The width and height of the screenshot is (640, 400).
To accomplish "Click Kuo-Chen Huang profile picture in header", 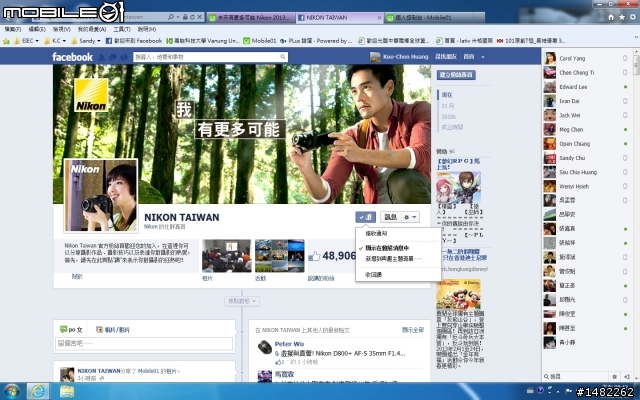I will 375,57.
